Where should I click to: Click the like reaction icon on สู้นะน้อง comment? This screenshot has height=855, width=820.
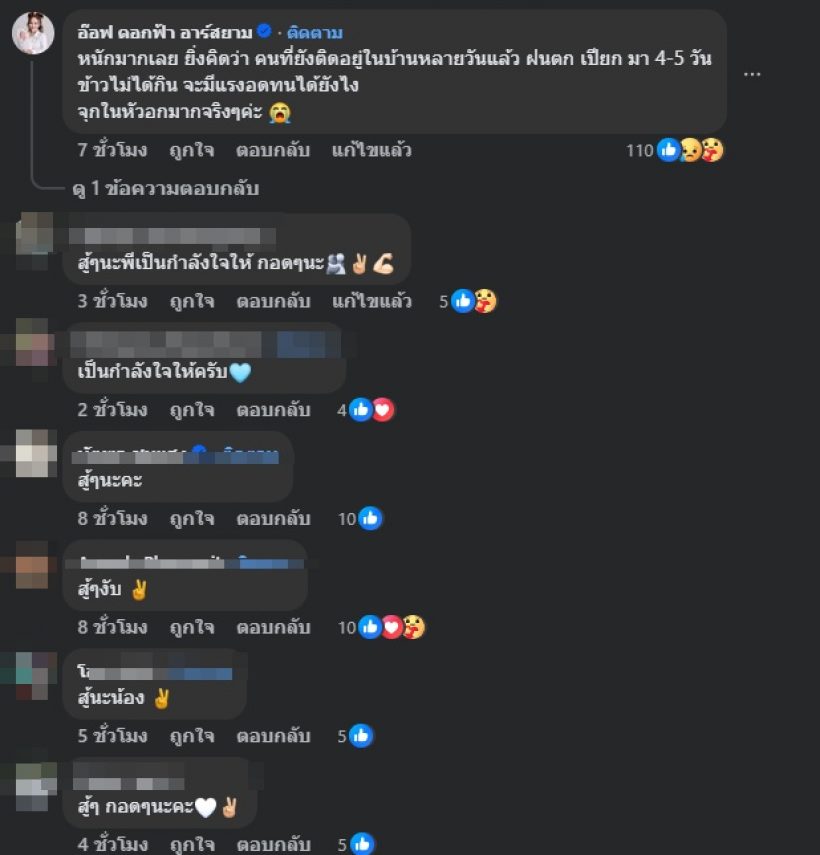(361, 736)
